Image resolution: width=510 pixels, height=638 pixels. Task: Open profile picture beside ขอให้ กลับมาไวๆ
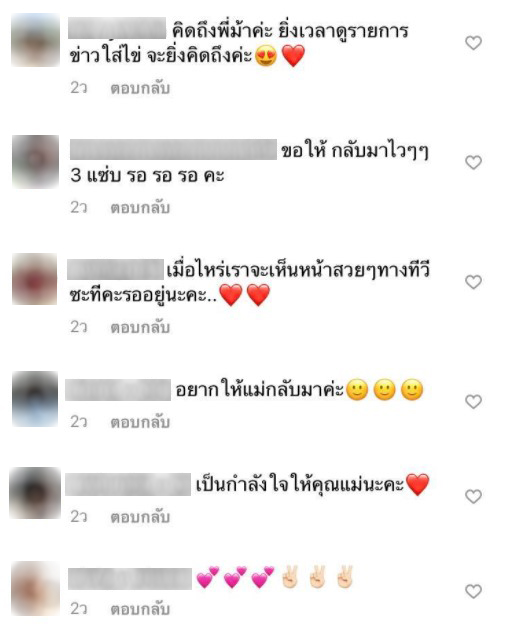(35, 162)
